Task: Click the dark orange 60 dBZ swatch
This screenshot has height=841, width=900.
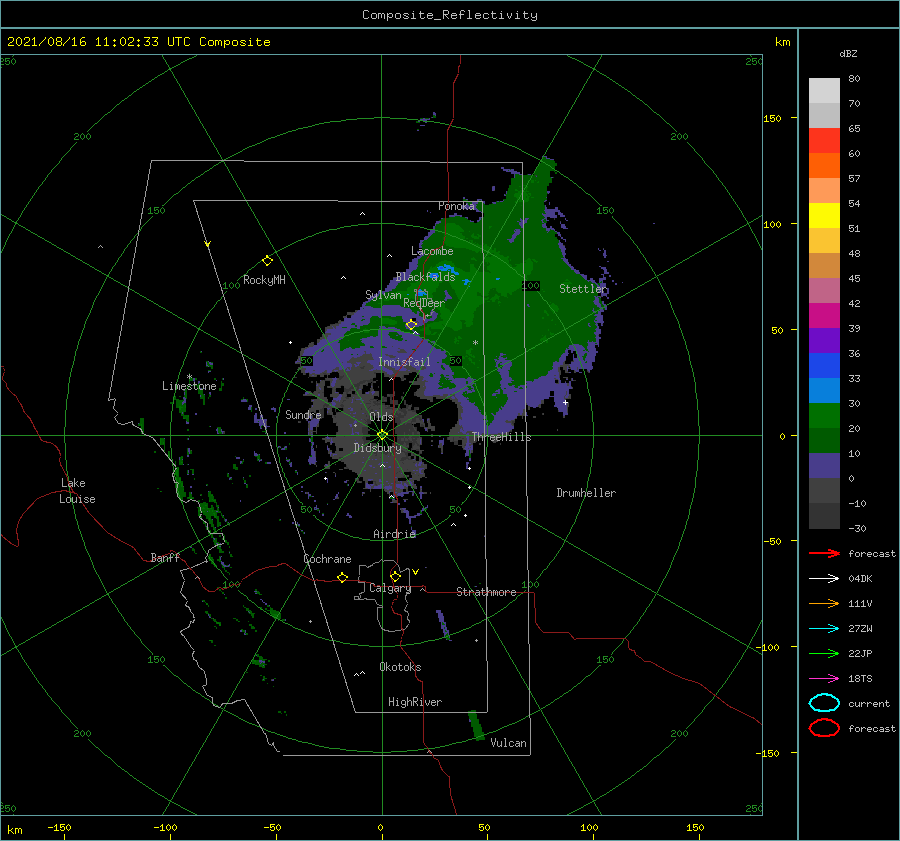Action: tap(824, 165)
